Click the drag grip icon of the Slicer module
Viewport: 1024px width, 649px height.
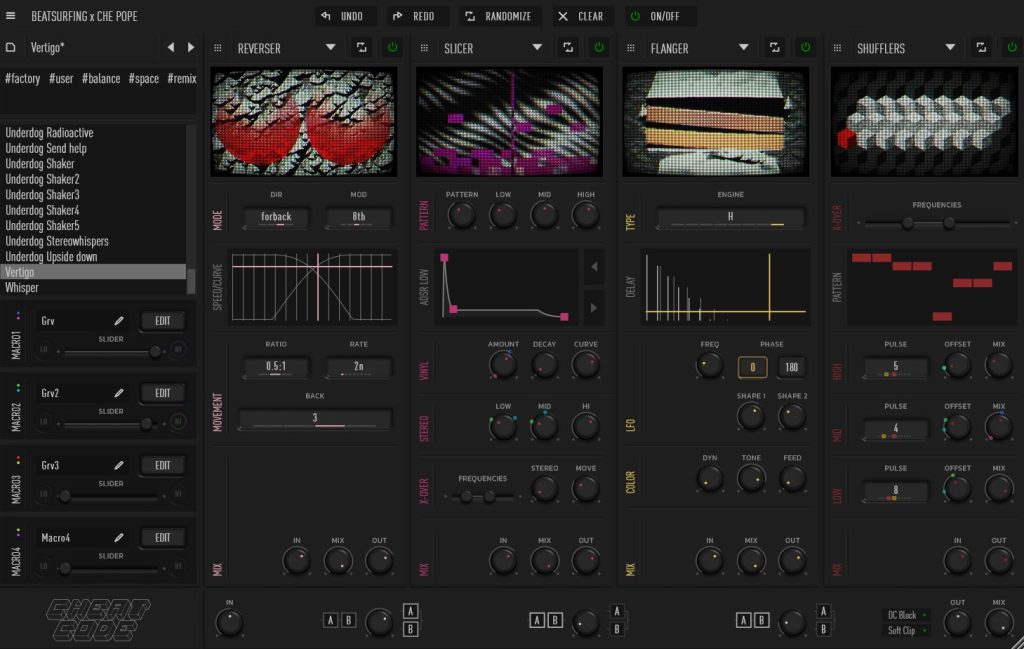coord(424,47)
